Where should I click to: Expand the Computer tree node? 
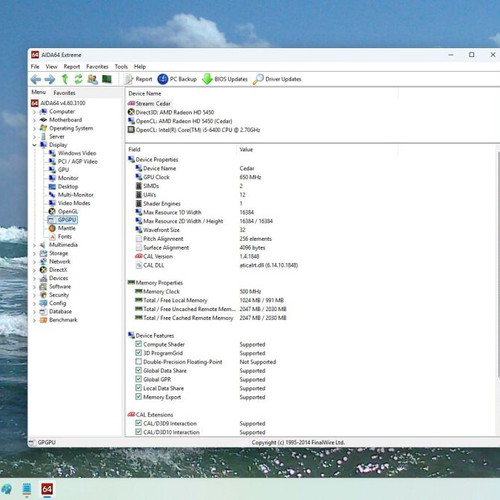click(34, 112)
